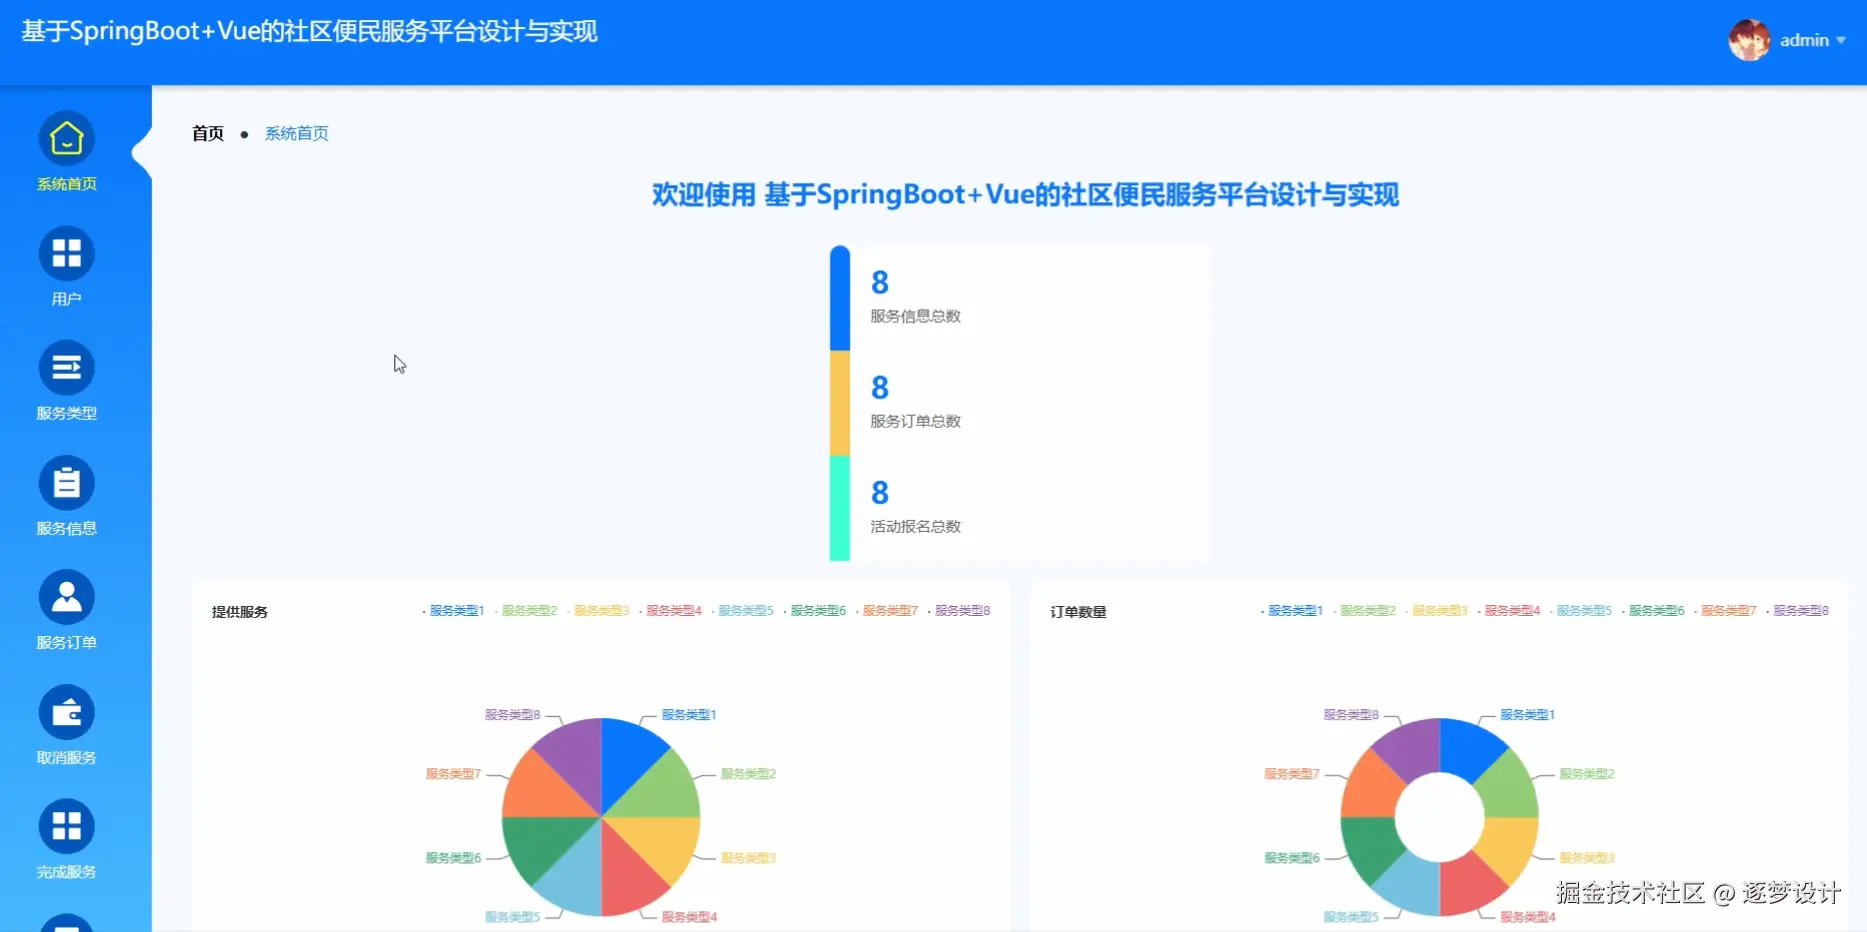Click the orange 服务类型7 segment of 订单数量 donut
Image resolution: width=1867 pixels, height=932 pixels.
[x=1373, y=790]
